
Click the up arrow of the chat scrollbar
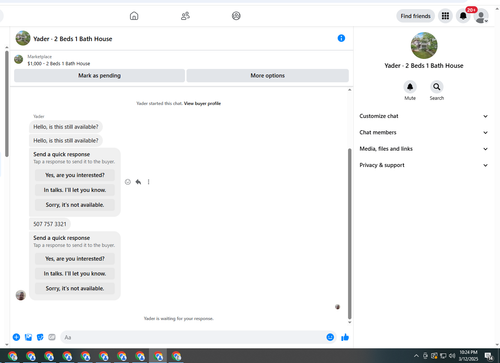pyautogui.click(x=349, y=90)
